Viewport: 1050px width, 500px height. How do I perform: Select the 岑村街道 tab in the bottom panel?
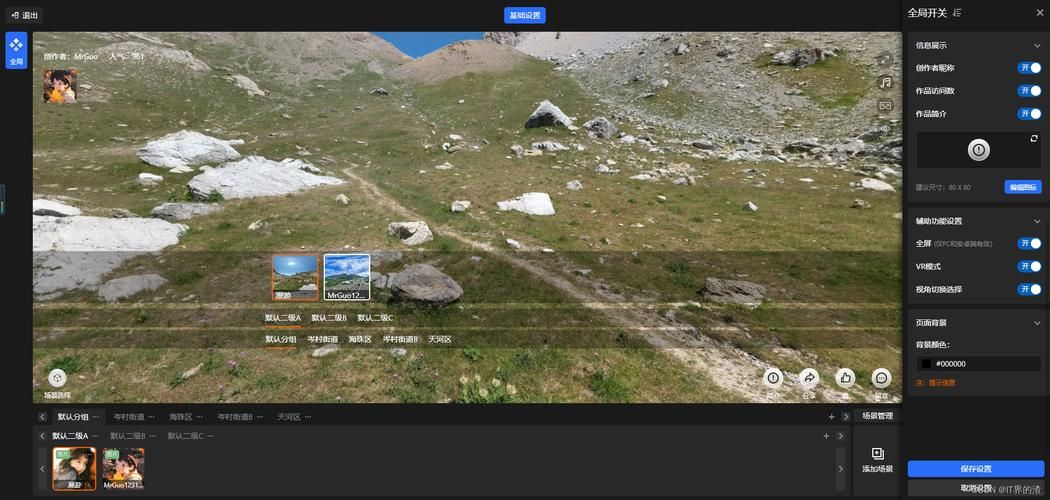[x=129, y=417]
